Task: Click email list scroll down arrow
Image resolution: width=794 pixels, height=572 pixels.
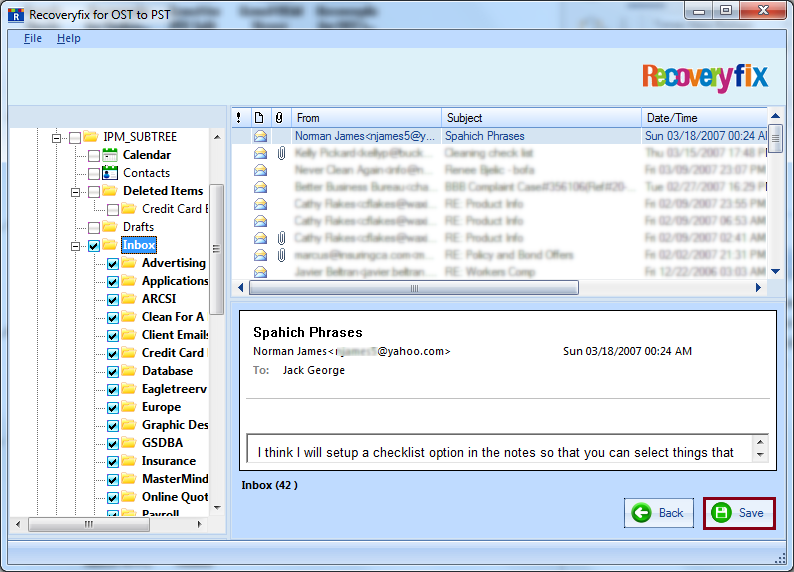Action: pyautogui.click(x=775, y=271)
